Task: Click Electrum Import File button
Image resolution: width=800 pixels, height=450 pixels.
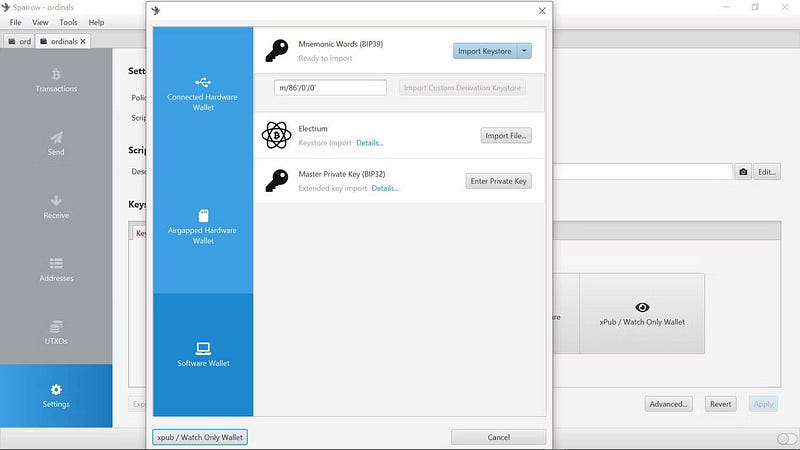Action: [x=506, y=135]
